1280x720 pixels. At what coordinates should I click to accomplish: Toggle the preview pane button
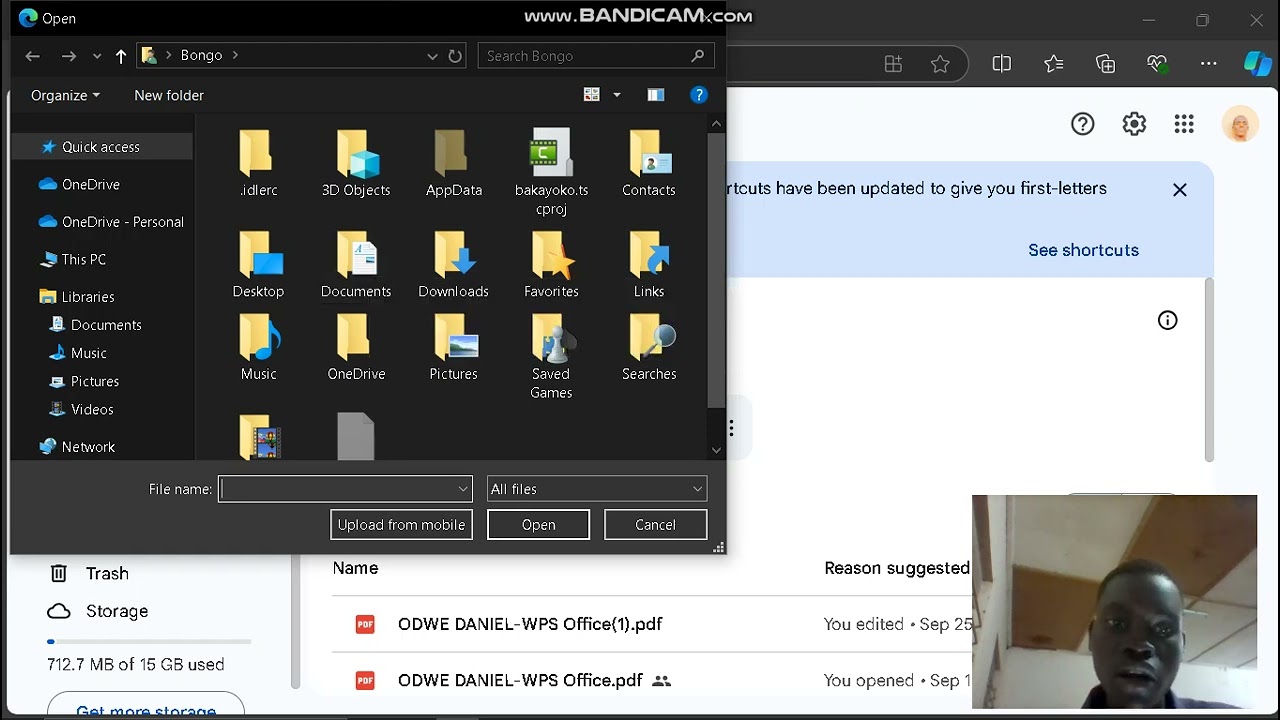click(x=656, y=95)
